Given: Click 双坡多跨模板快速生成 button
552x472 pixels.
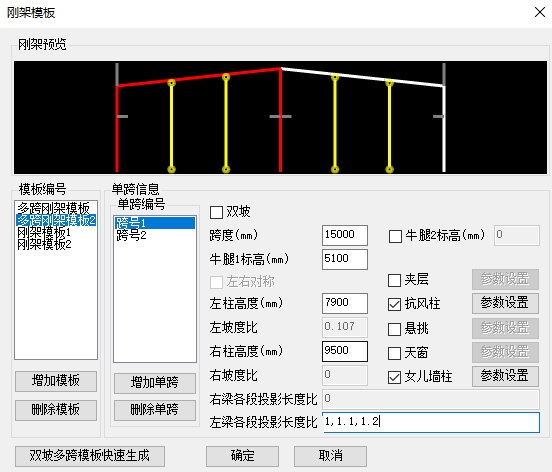Looking at the screenshot, I should click(x=90, y=456).
